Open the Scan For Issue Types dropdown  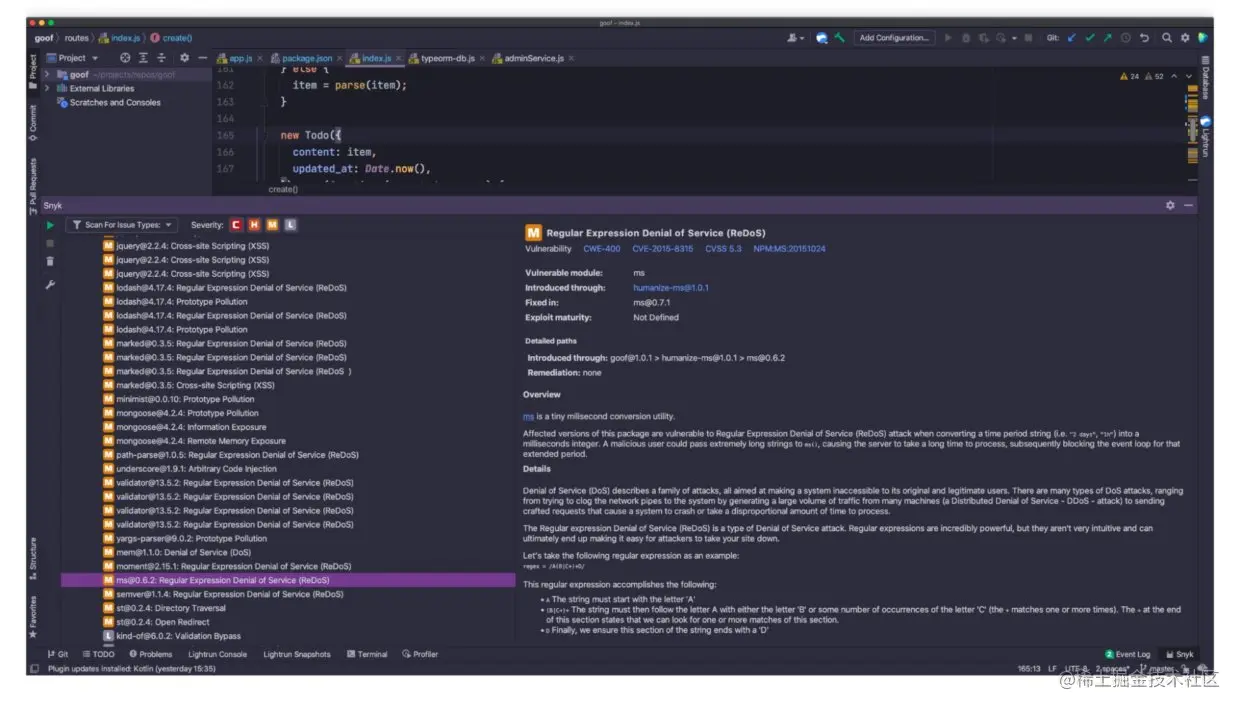[120, 224]
